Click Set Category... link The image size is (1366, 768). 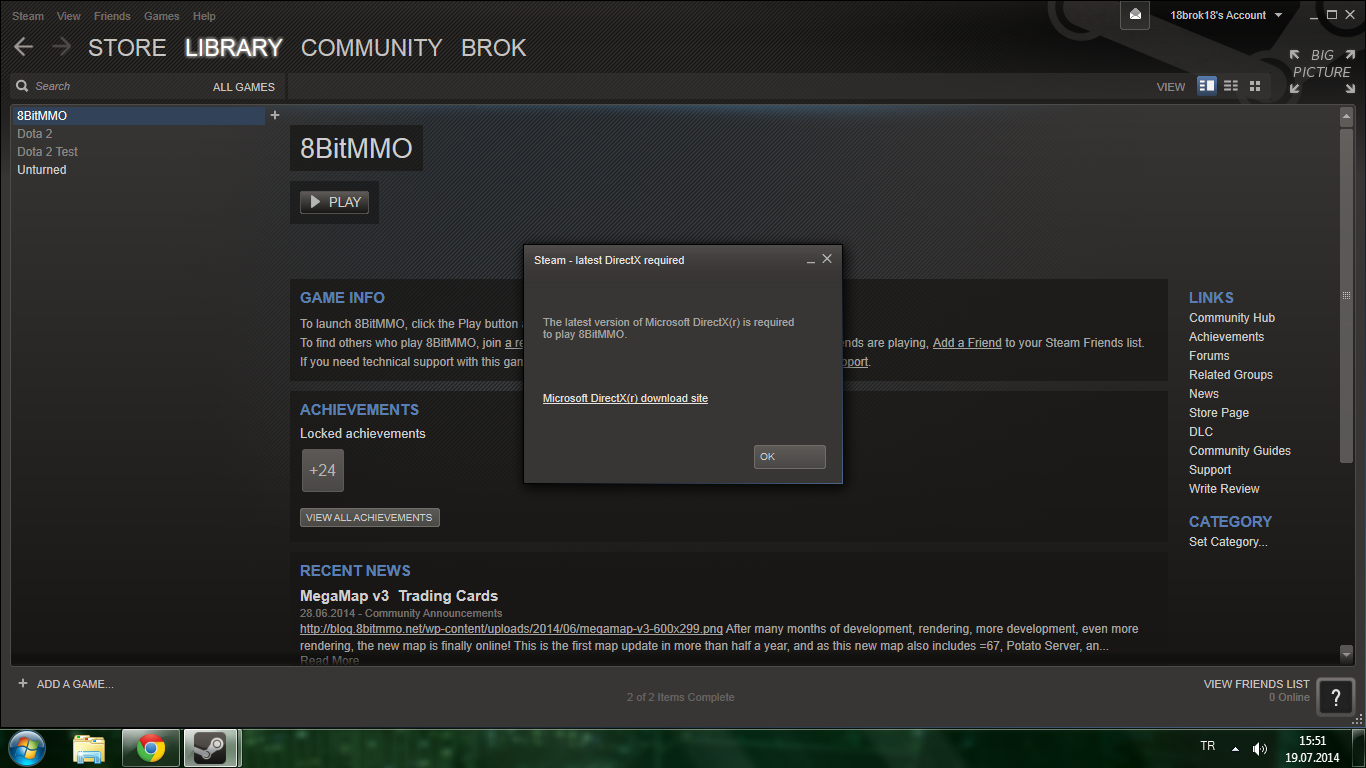pos(1228,542)
